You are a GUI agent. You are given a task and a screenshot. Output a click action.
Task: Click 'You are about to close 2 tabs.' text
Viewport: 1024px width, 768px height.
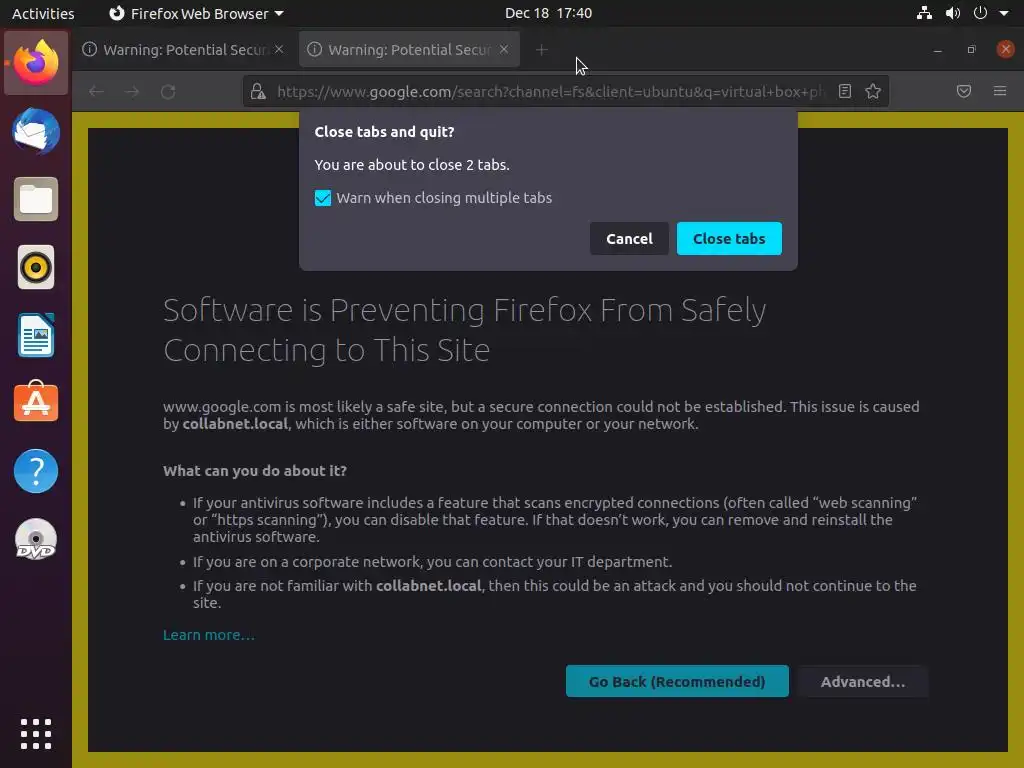tap(412, 165)
